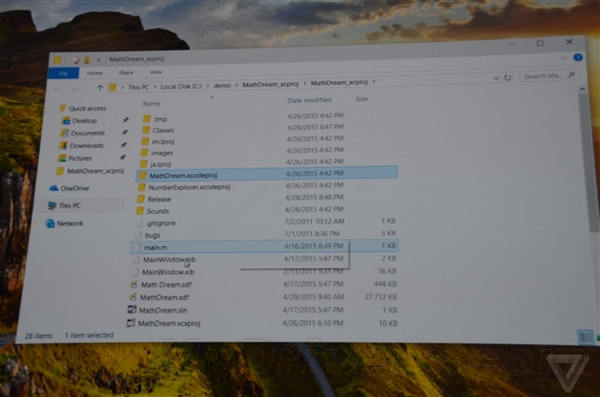Click the MathDream.xcodeproj folder icon
Viewport: 600px width, 397px height.
click(143, 175)
